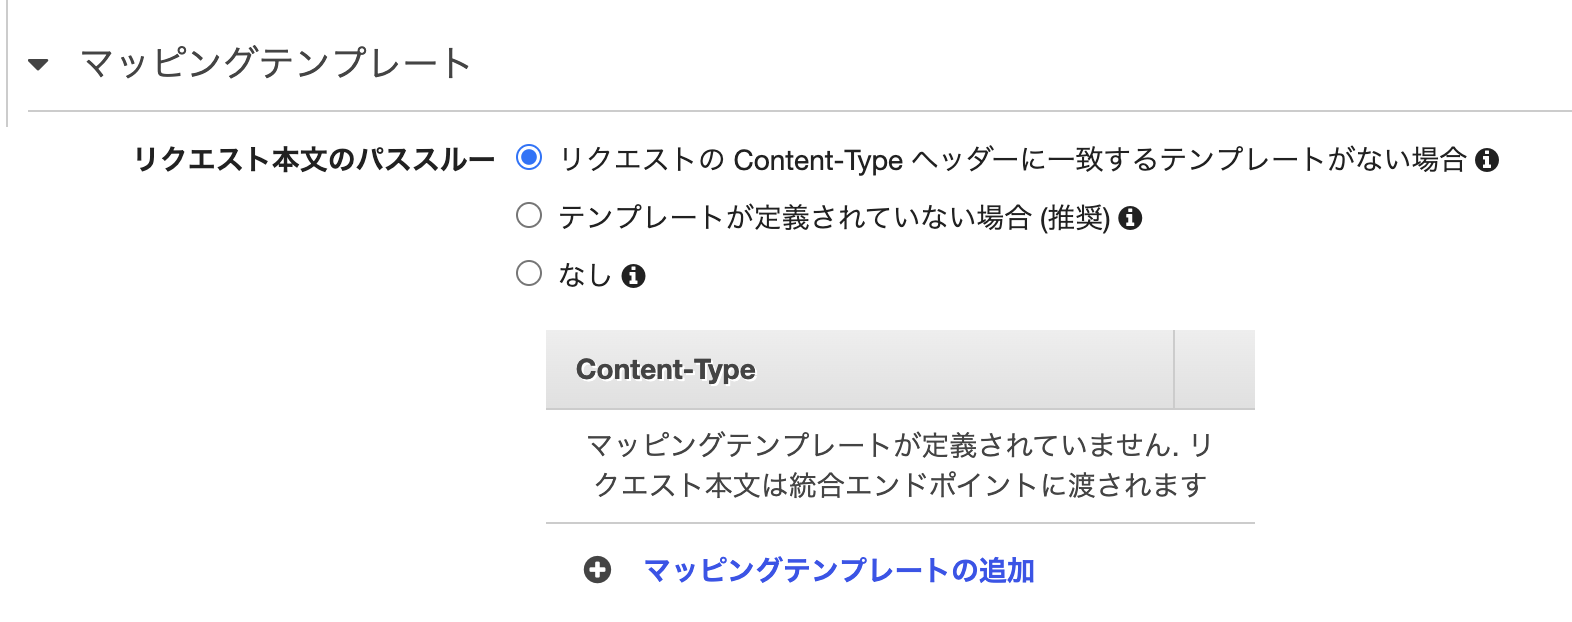The width and height of the screenshot is (1572, 622).
Task: Open info icon next to (推奨)
Action: tap(1130, 218)
